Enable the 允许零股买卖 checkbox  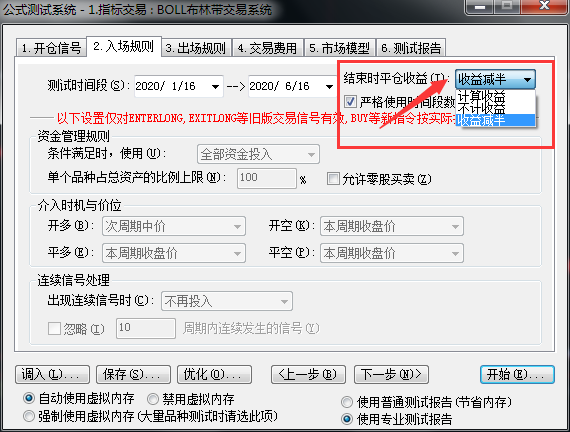333,179
